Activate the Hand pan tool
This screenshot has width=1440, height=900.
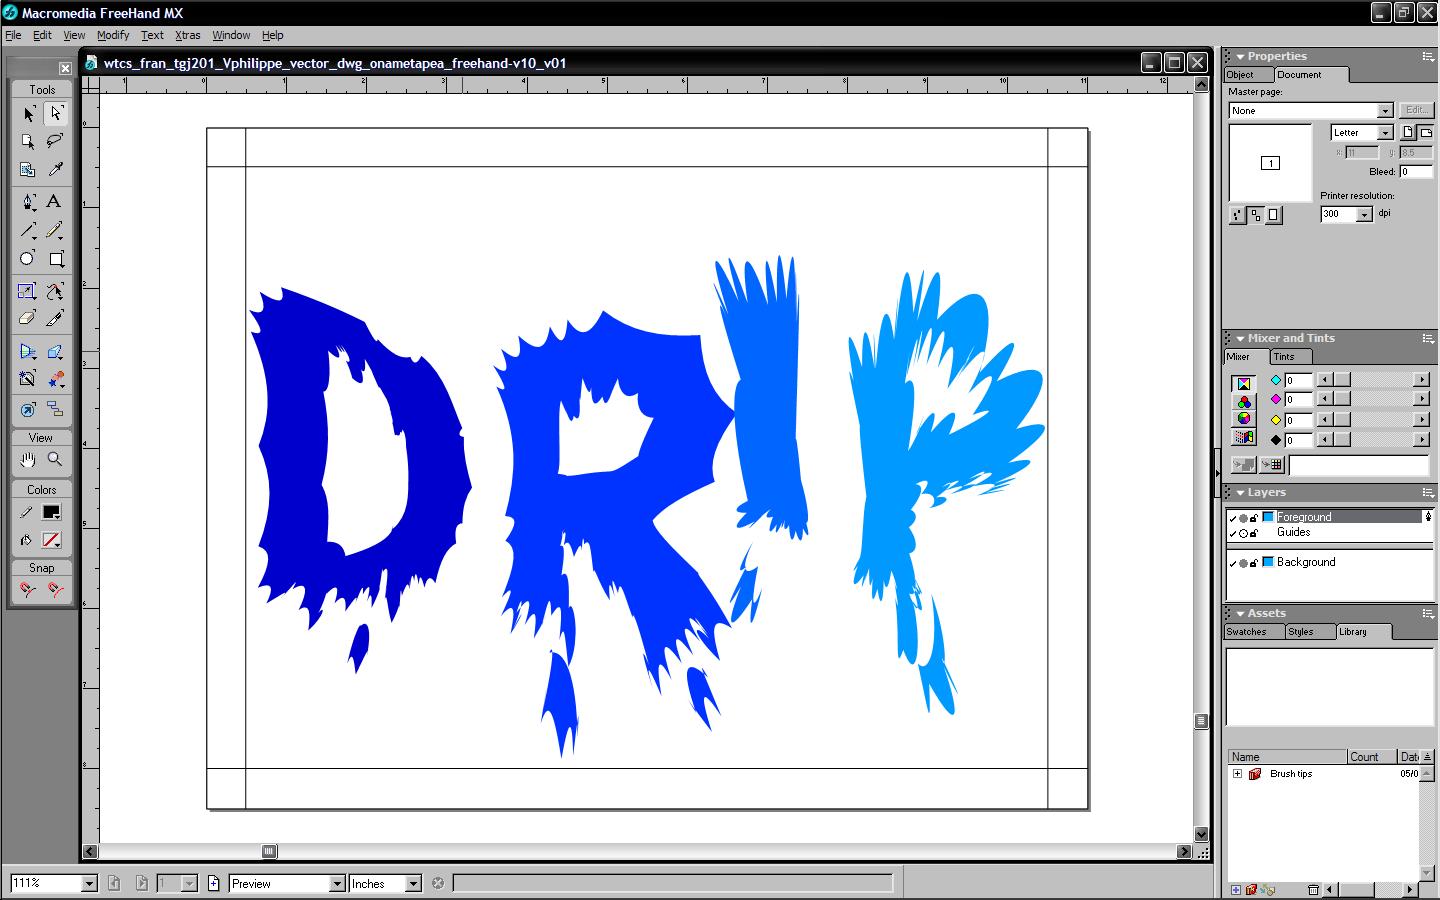[28, 459]
